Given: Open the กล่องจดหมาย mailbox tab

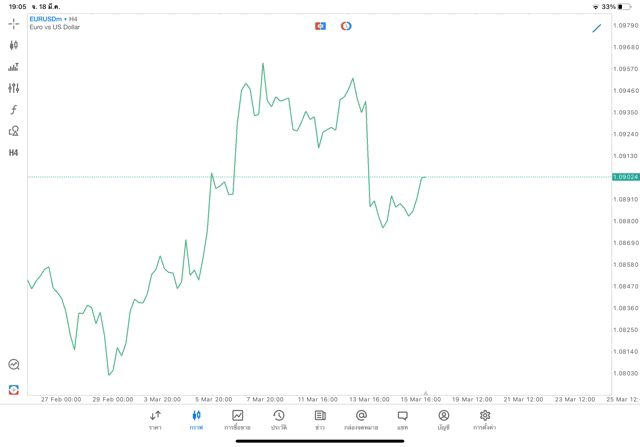Looking at the screenshot, I should [x=361, y=420].
